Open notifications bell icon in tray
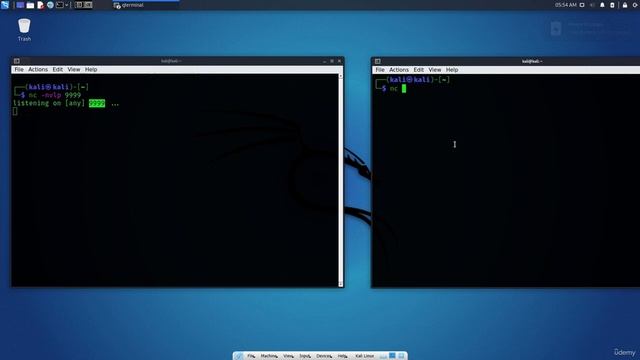 (x=602, y=5)
